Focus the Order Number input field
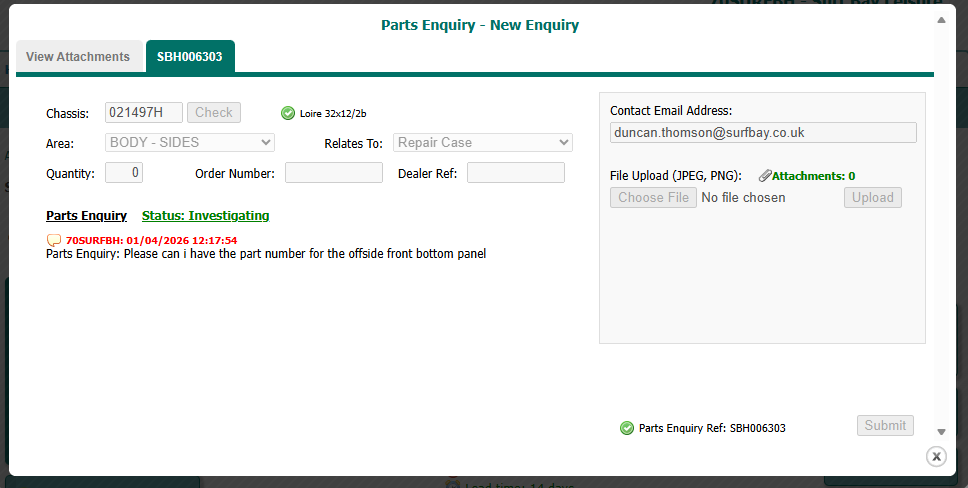 tap(333, 173)
